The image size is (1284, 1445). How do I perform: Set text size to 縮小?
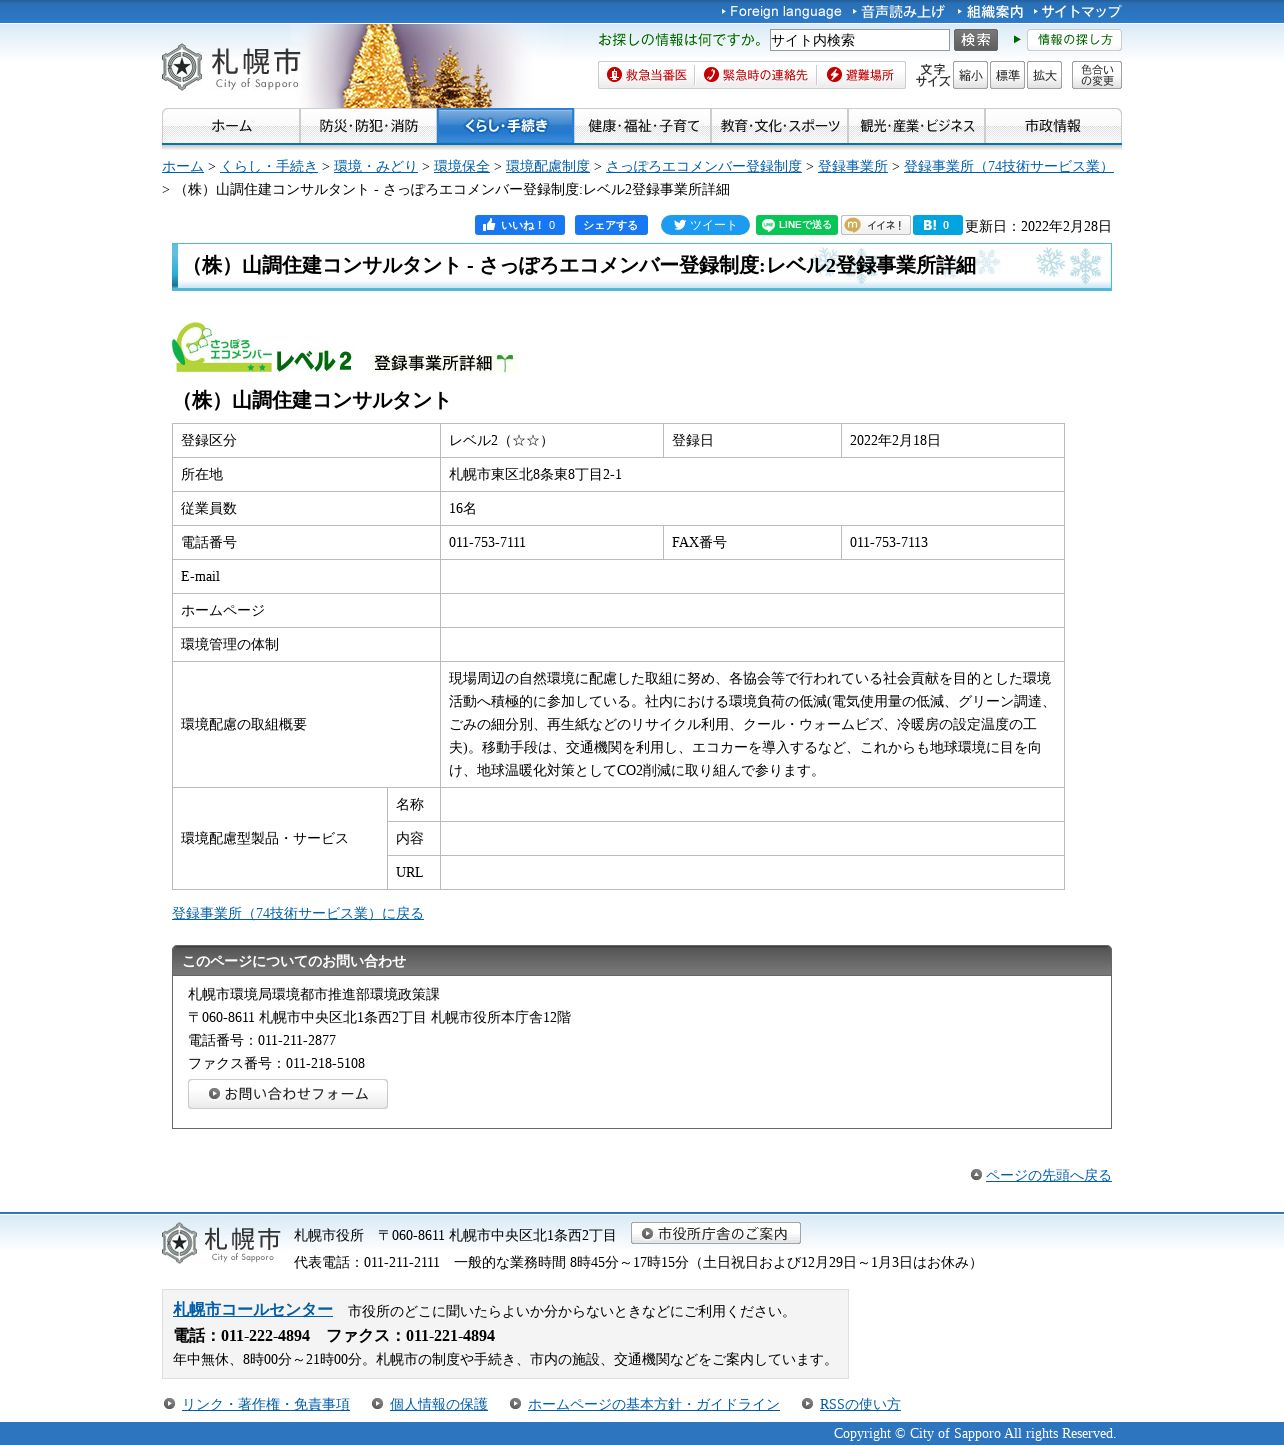[x=970, y=75]
